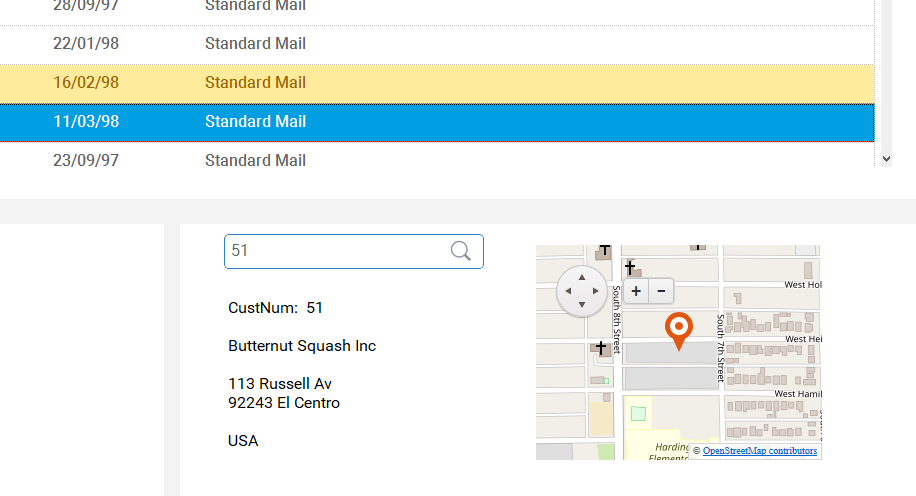
Task: Click the 113 Russell Av address
Action: click(x=280, y=384)
